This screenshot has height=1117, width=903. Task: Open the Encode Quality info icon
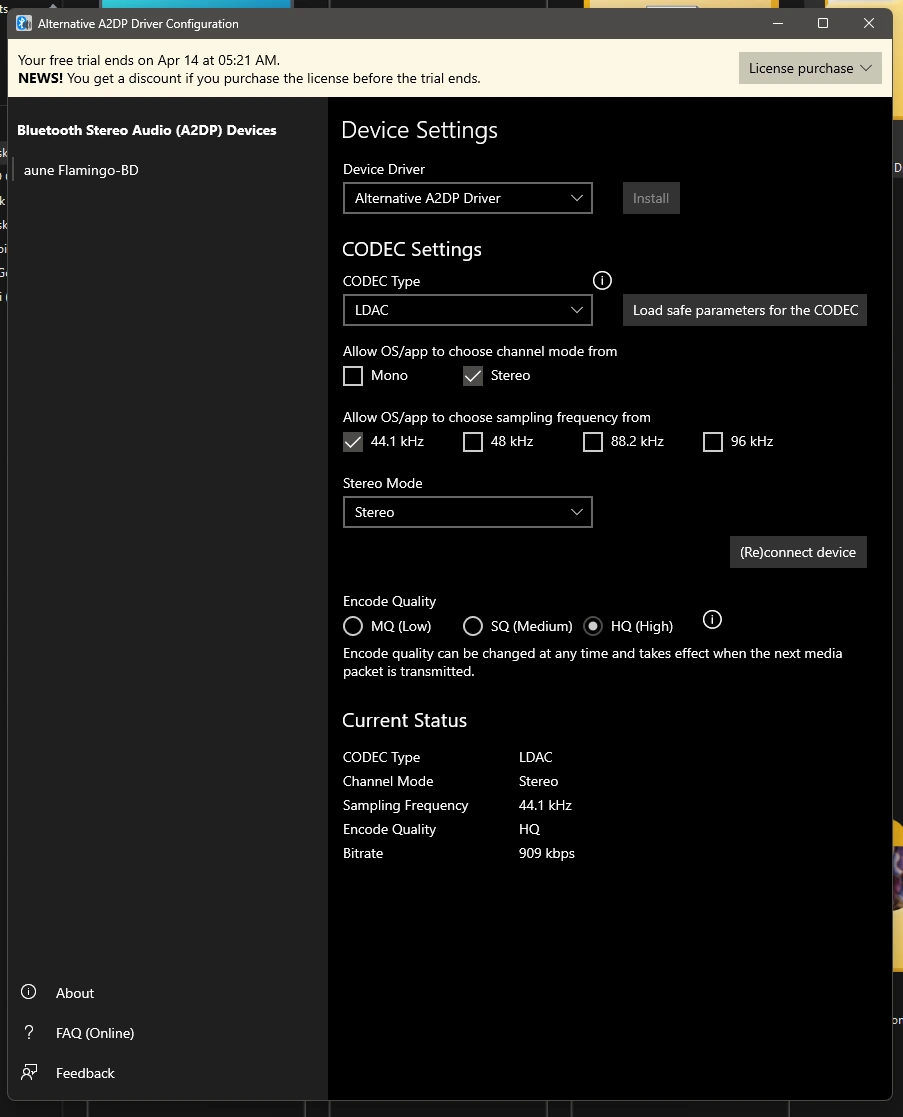[x=712, y=620]
